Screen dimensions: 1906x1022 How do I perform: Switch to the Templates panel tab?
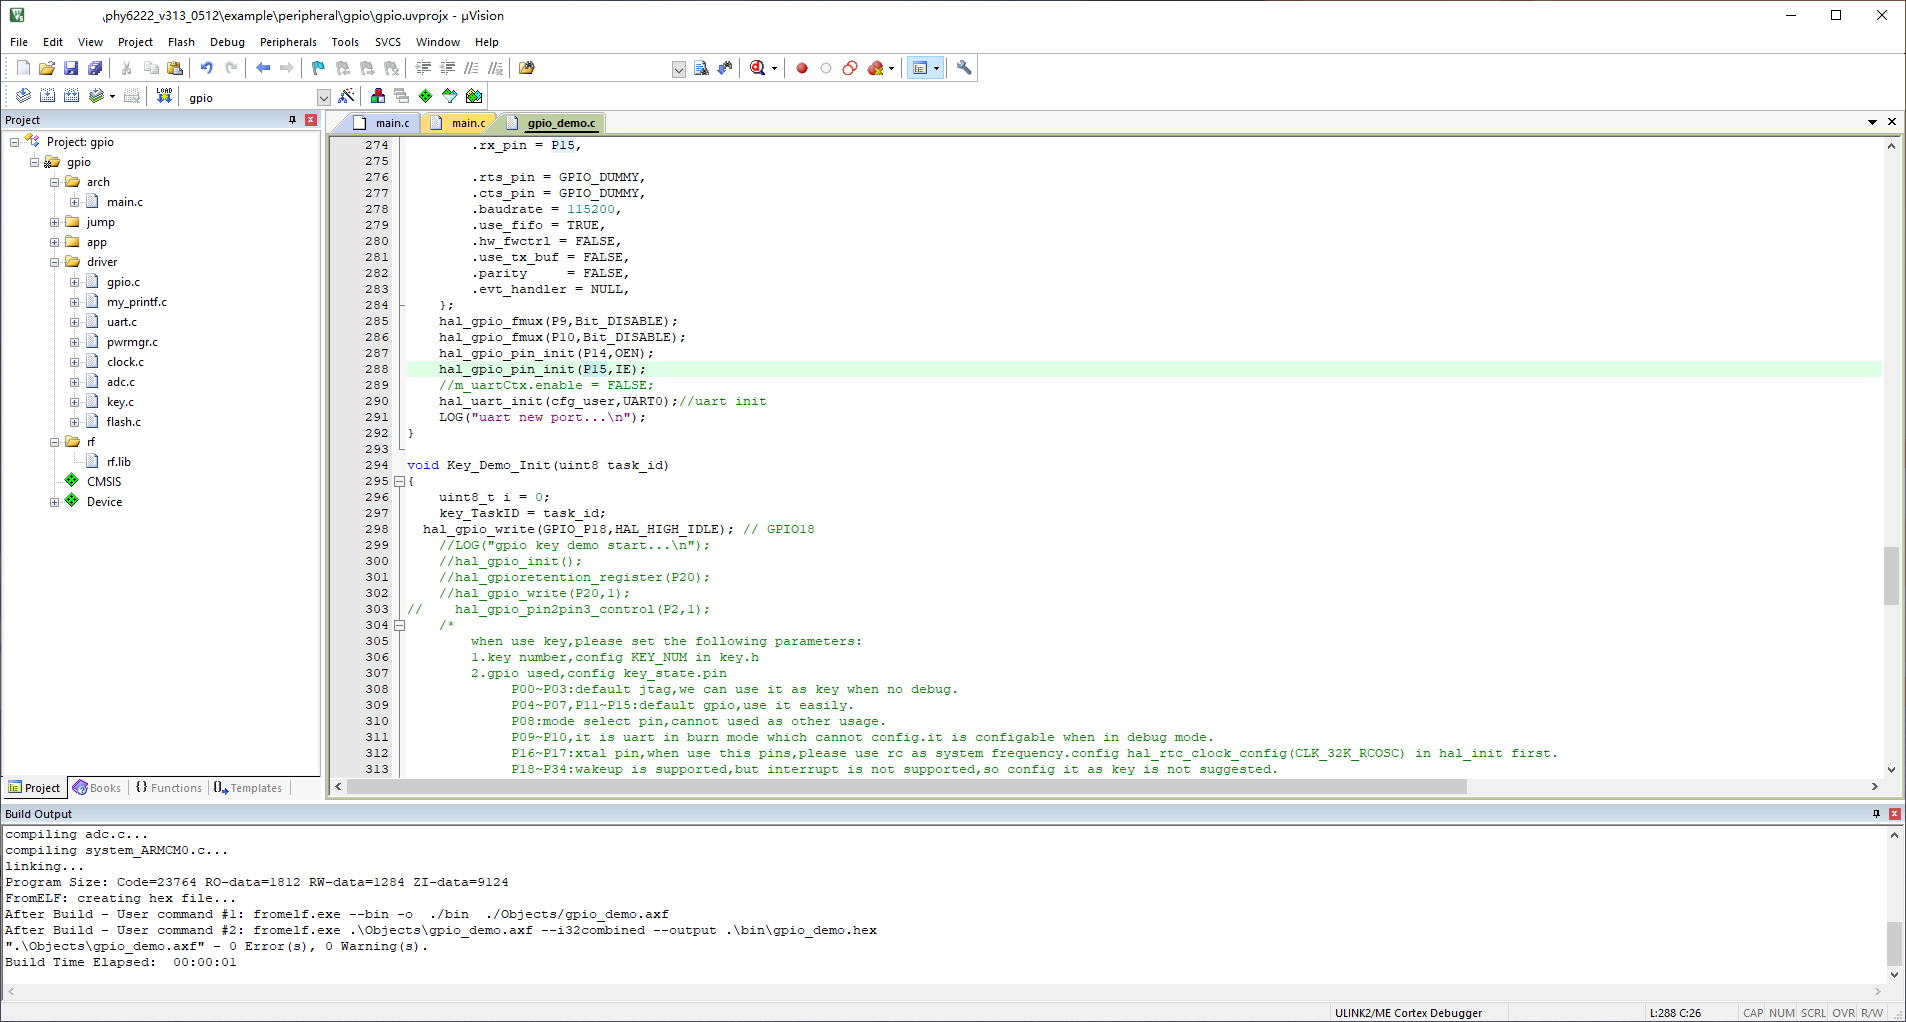coord(248,788)
